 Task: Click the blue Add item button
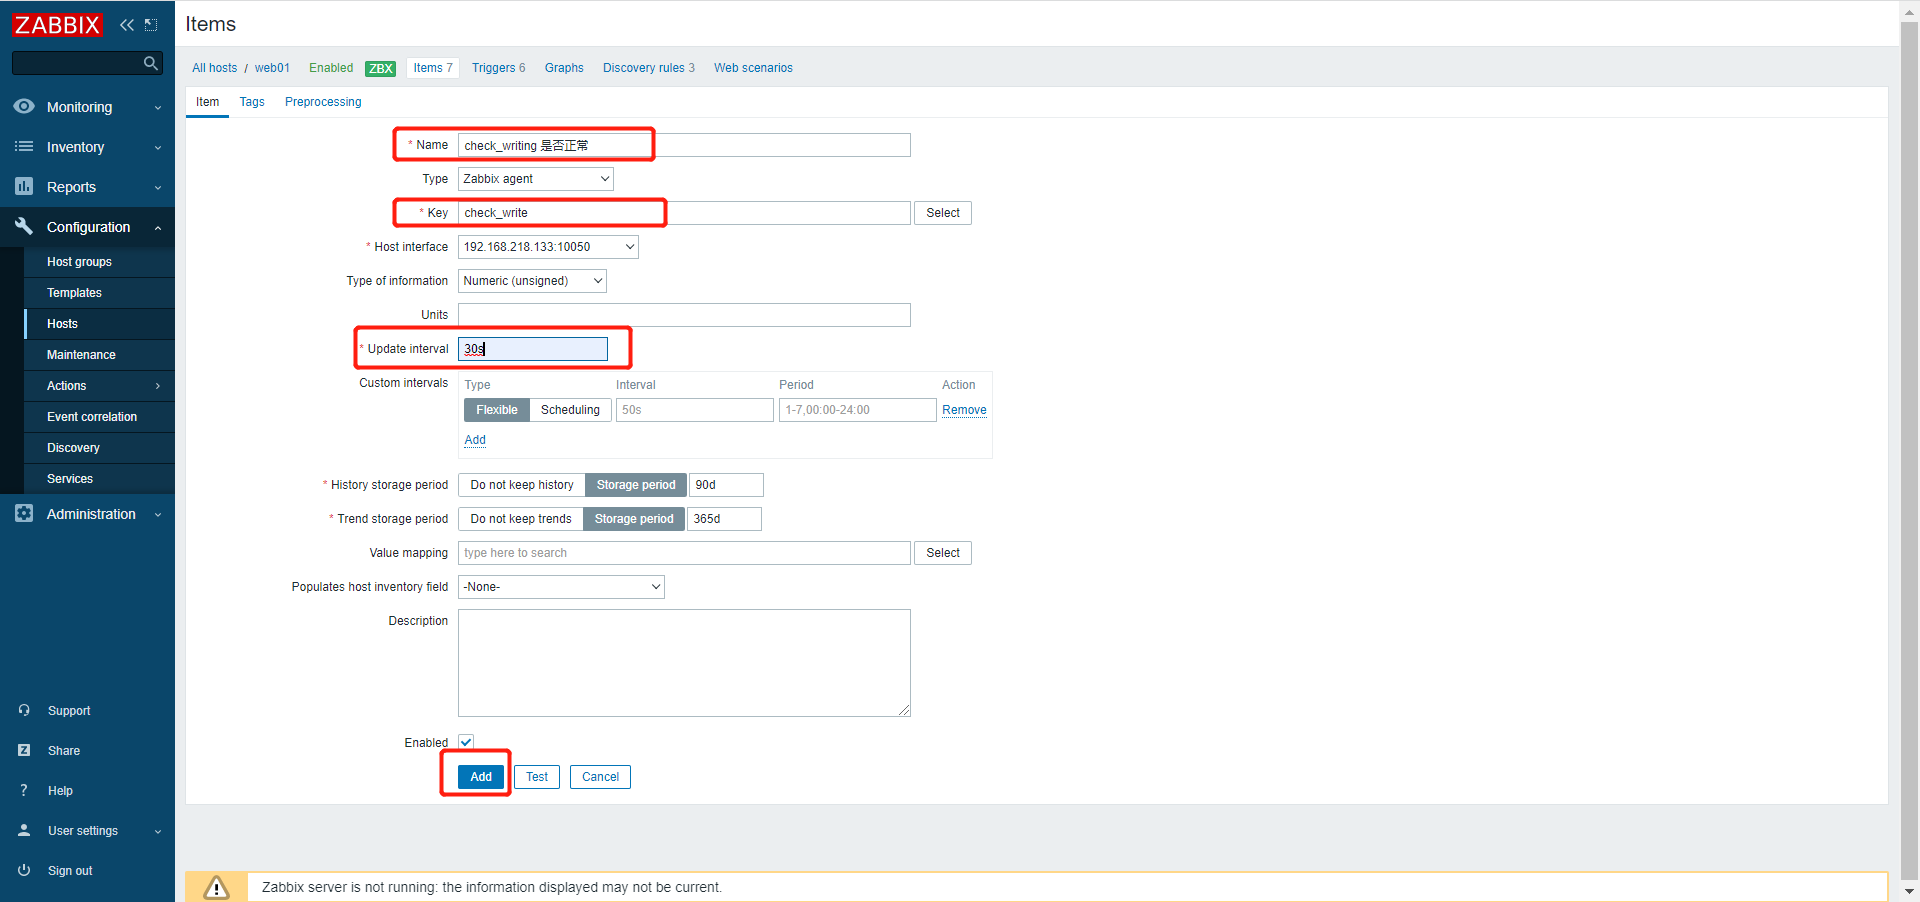[x=481, y=777]
